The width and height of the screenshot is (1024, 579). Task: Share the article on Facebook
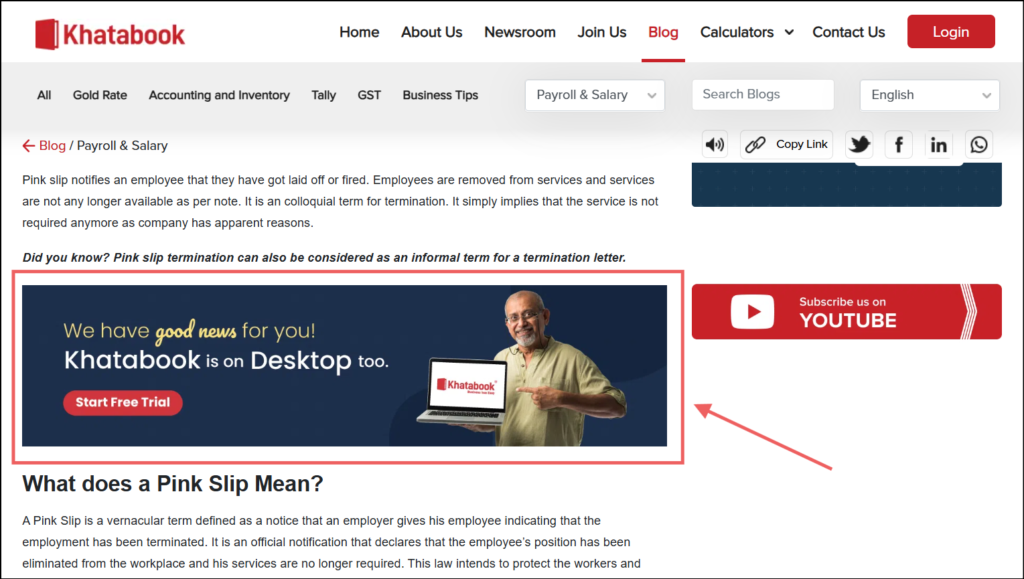[898, 144]
